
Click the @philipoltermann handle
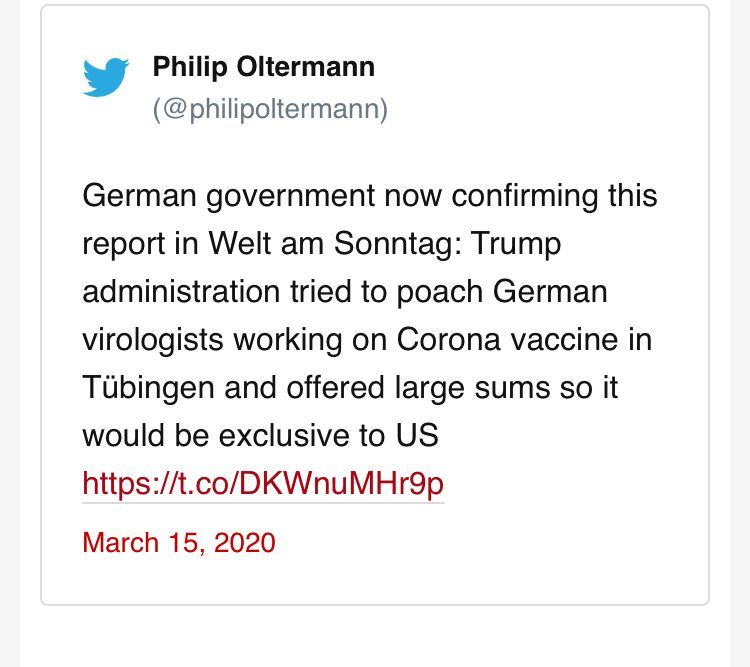click(270, 108)
